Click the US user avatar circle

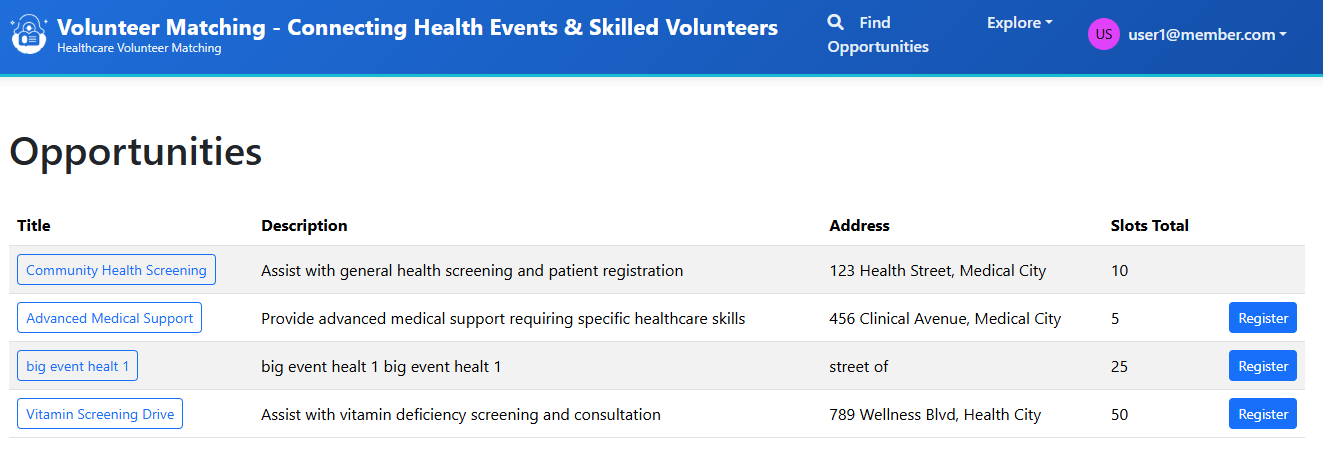1103,35
